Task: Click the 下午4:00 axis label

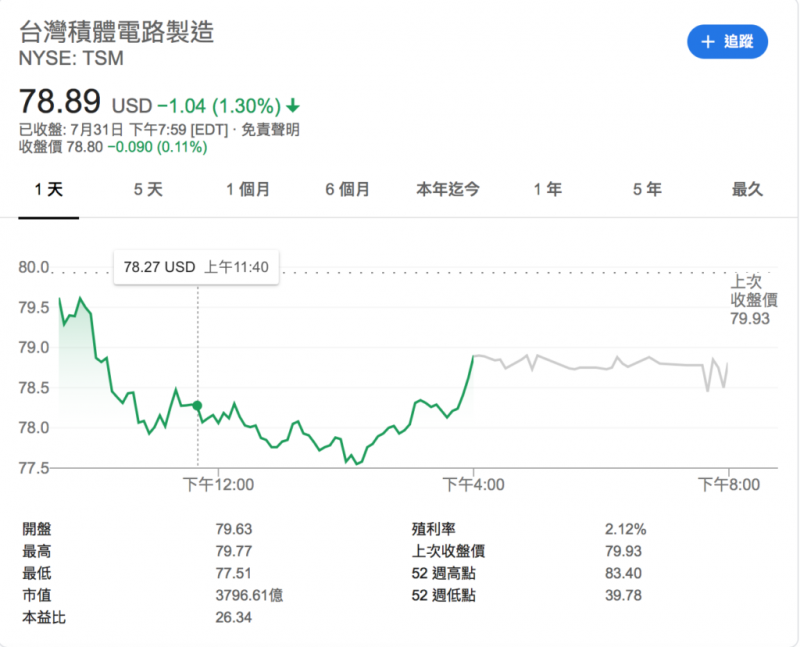Action: pyautogui.click(x=473, y=484)
